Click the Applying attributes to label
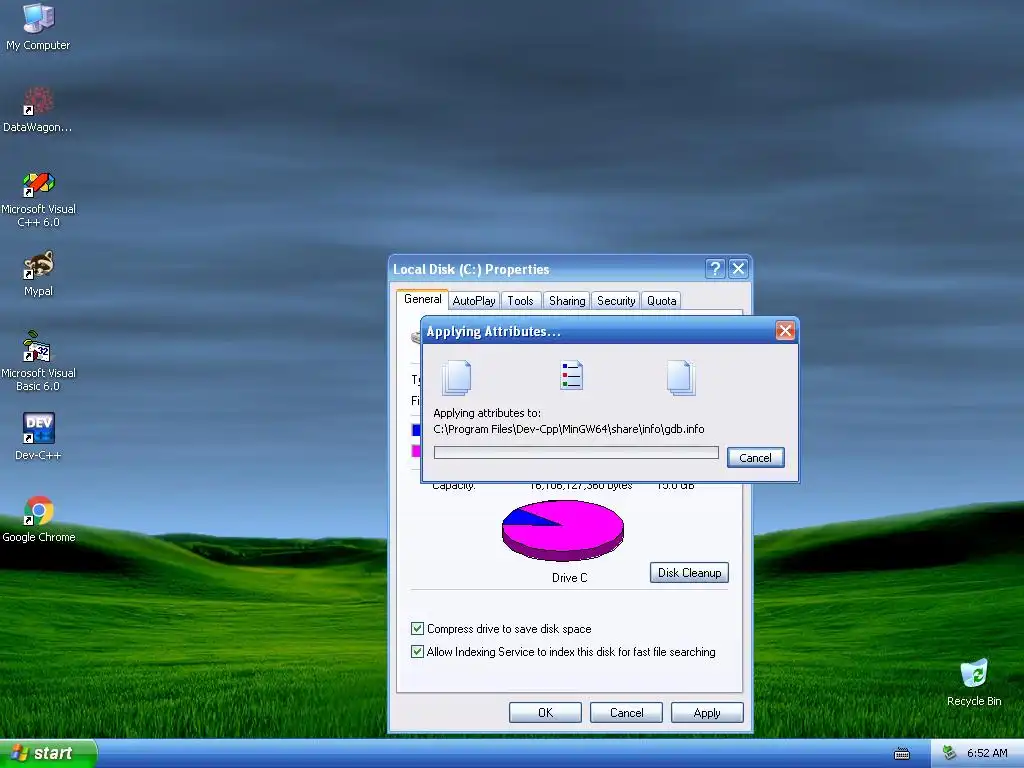 point(487,413)
